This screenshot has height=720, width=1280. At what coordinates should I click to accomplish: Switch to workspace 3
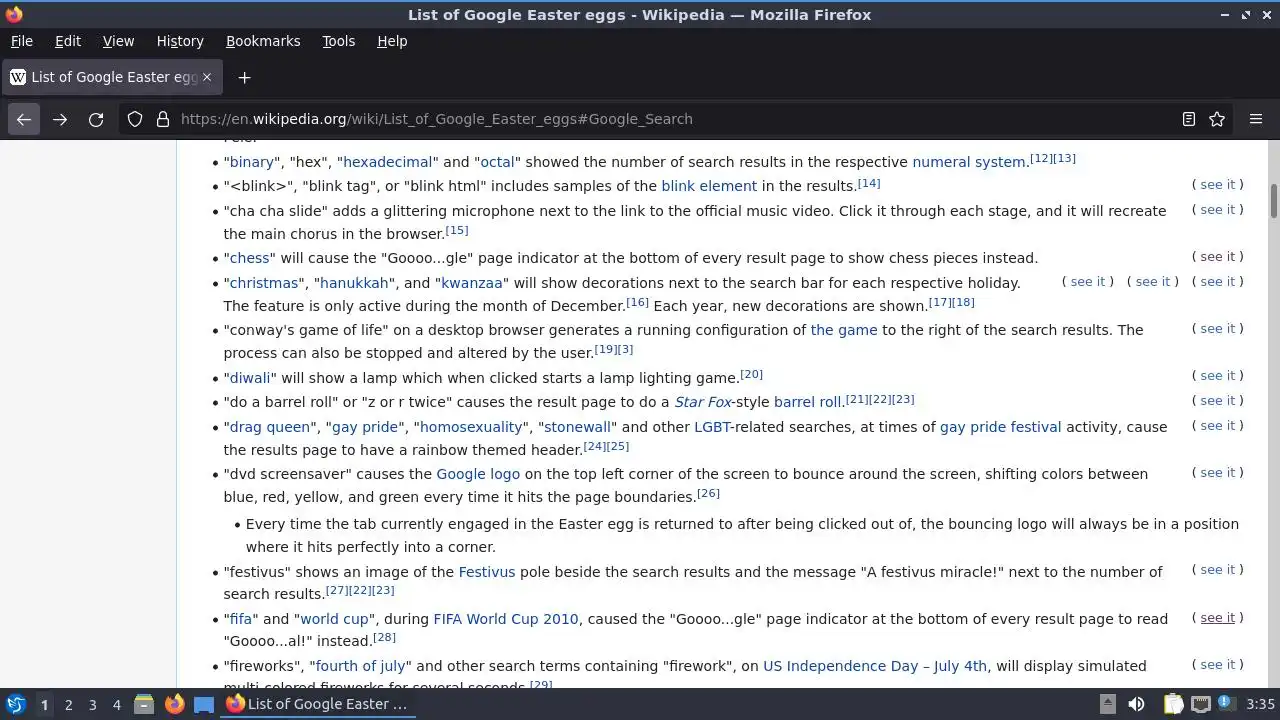[92, 704]
